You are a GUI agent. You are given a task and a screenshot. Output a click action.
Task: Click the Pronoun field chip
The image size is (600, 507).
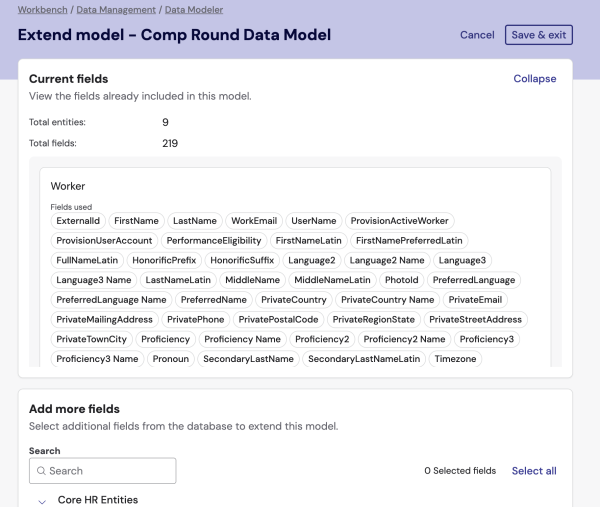(x=170, y=359)
